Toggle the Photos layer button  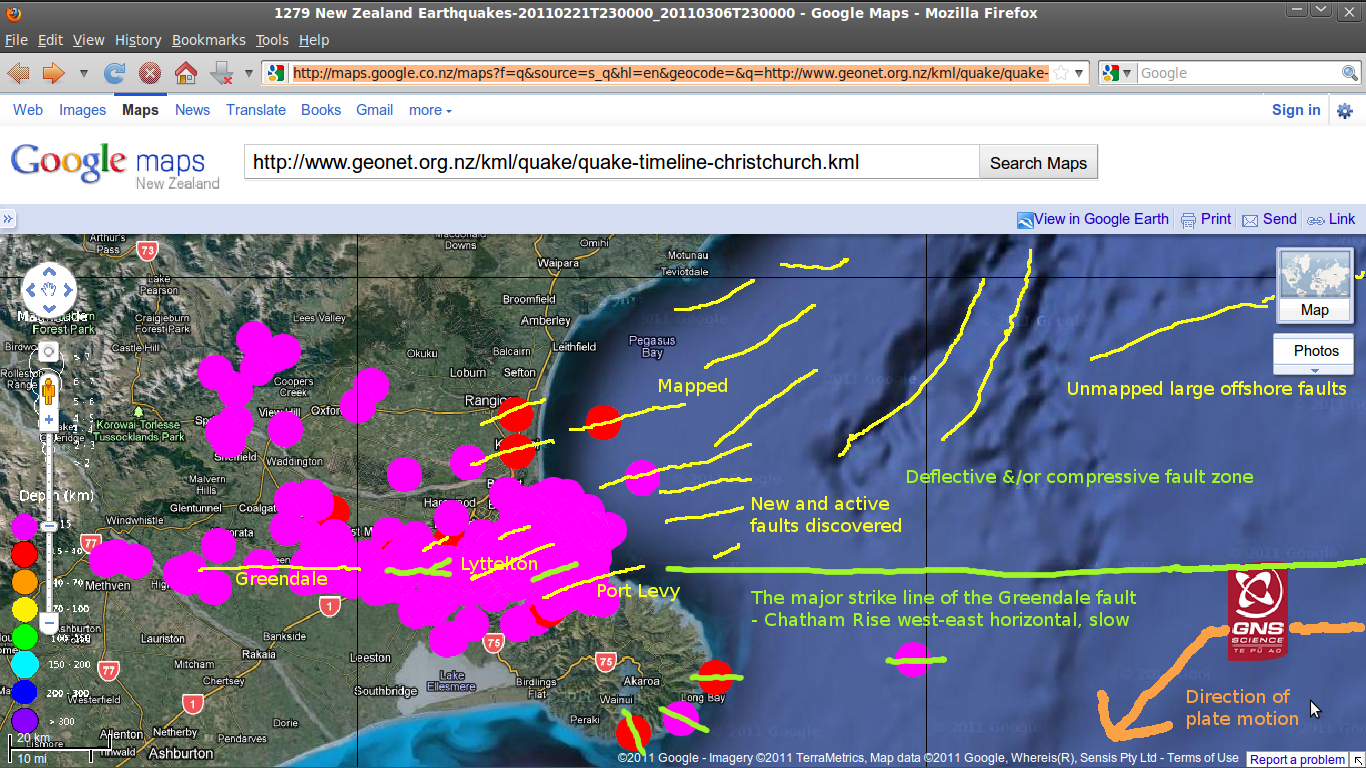click(1315, 351)
